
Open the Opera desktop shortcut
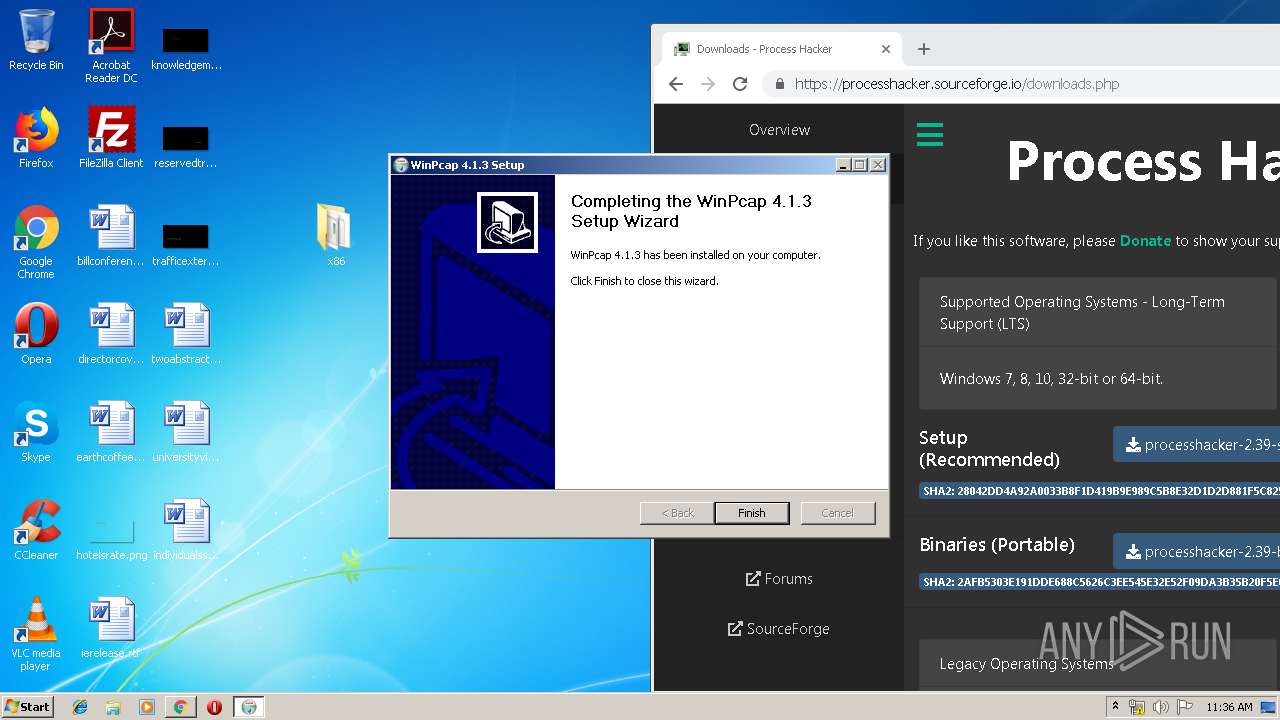coord(36,334)
